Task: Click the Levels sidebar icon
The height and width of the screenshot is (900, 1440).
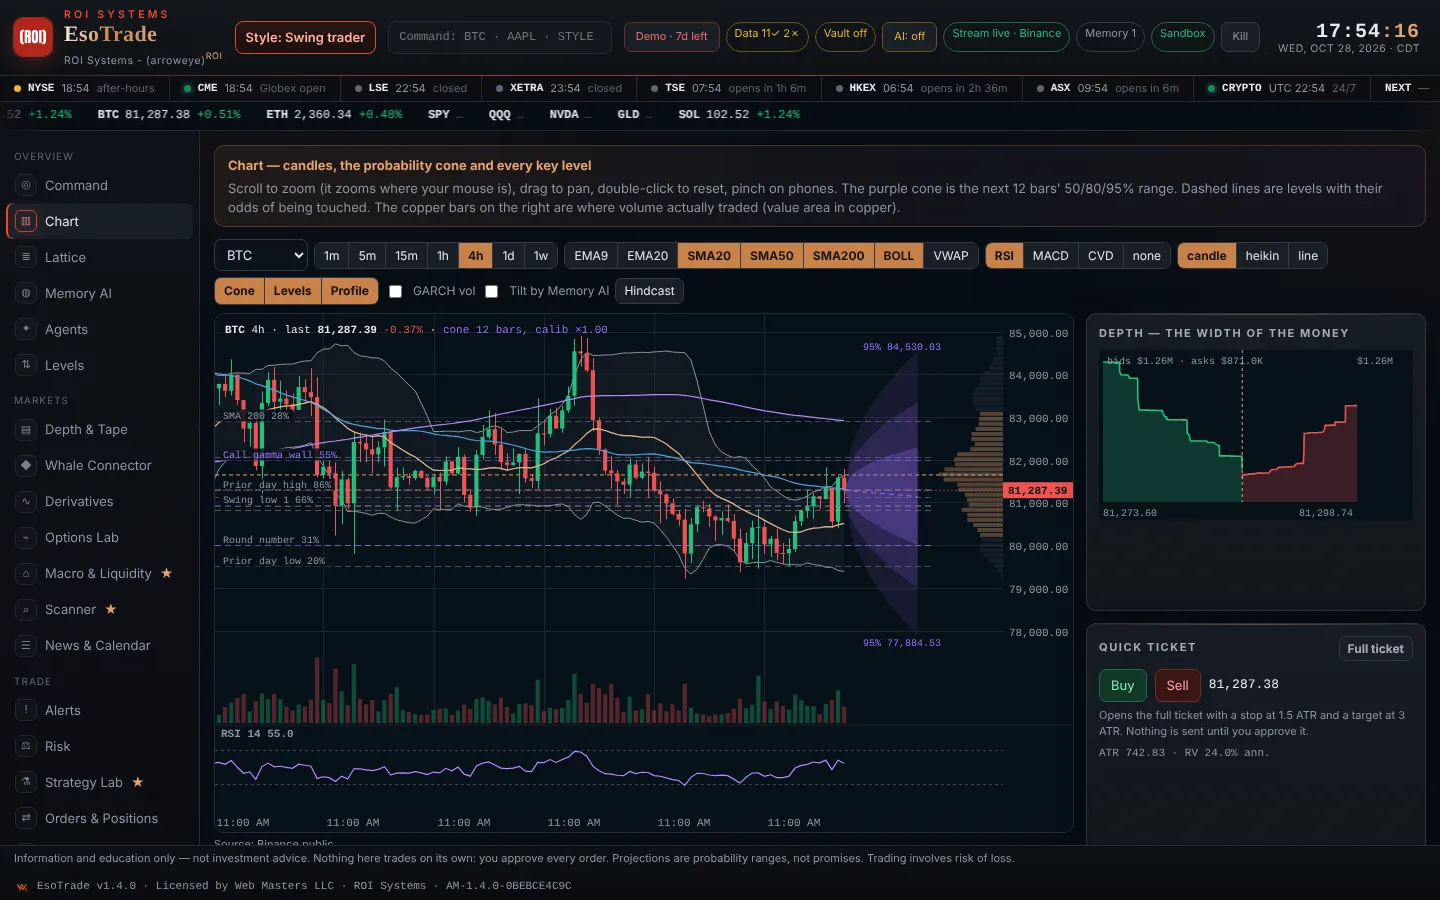Action: click(x=26, y=365)
